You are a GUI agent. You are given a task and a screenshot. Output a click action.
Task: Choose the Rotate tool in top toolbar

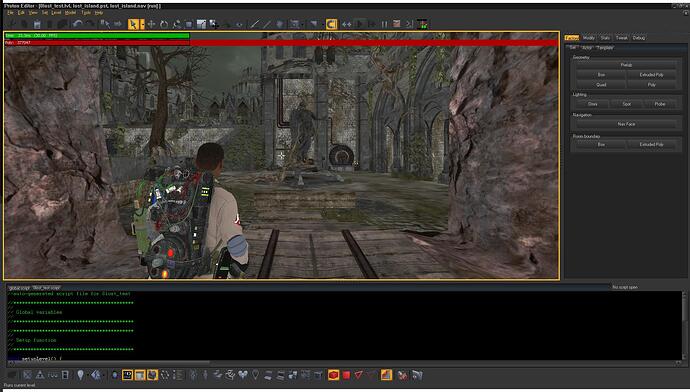point(164,24)
